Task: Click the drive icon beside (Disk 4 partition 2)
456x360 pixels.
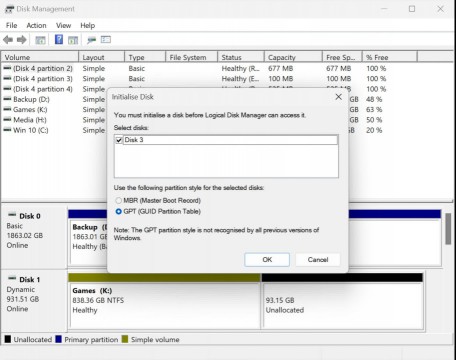Action: click(x=7, y=68)
